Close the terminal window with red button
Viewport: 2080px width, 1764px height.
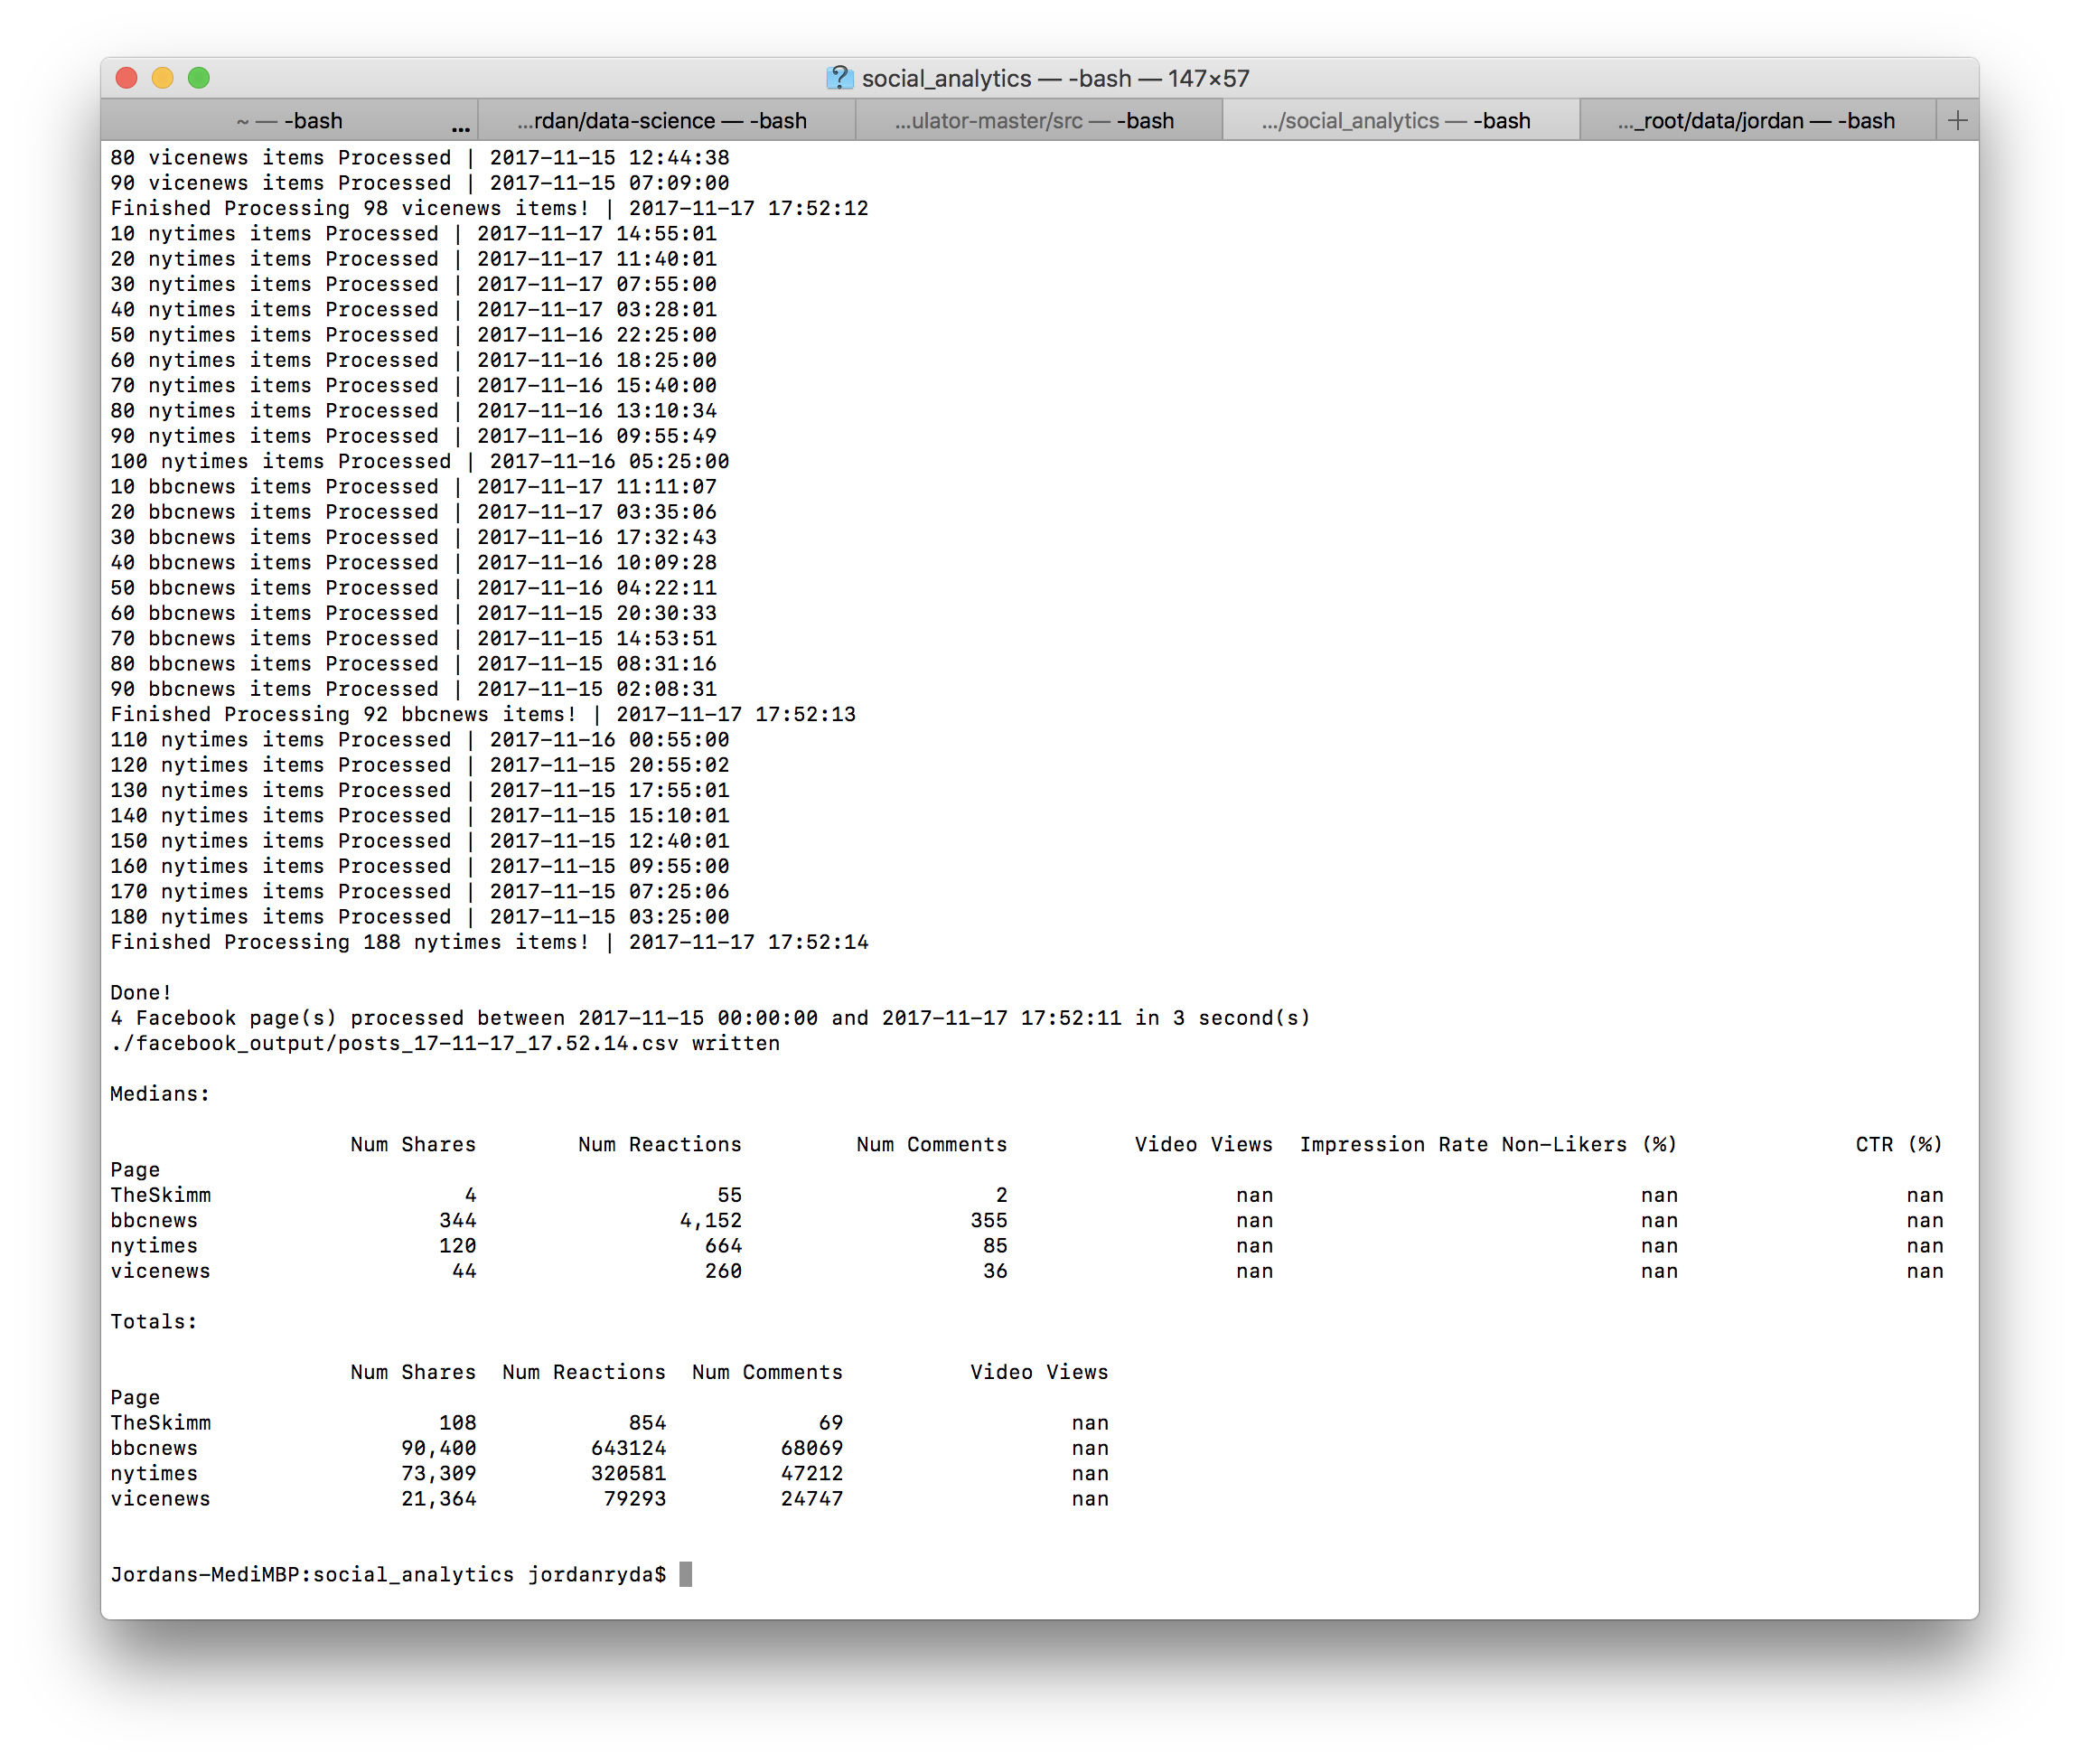[x=127, y=78]
